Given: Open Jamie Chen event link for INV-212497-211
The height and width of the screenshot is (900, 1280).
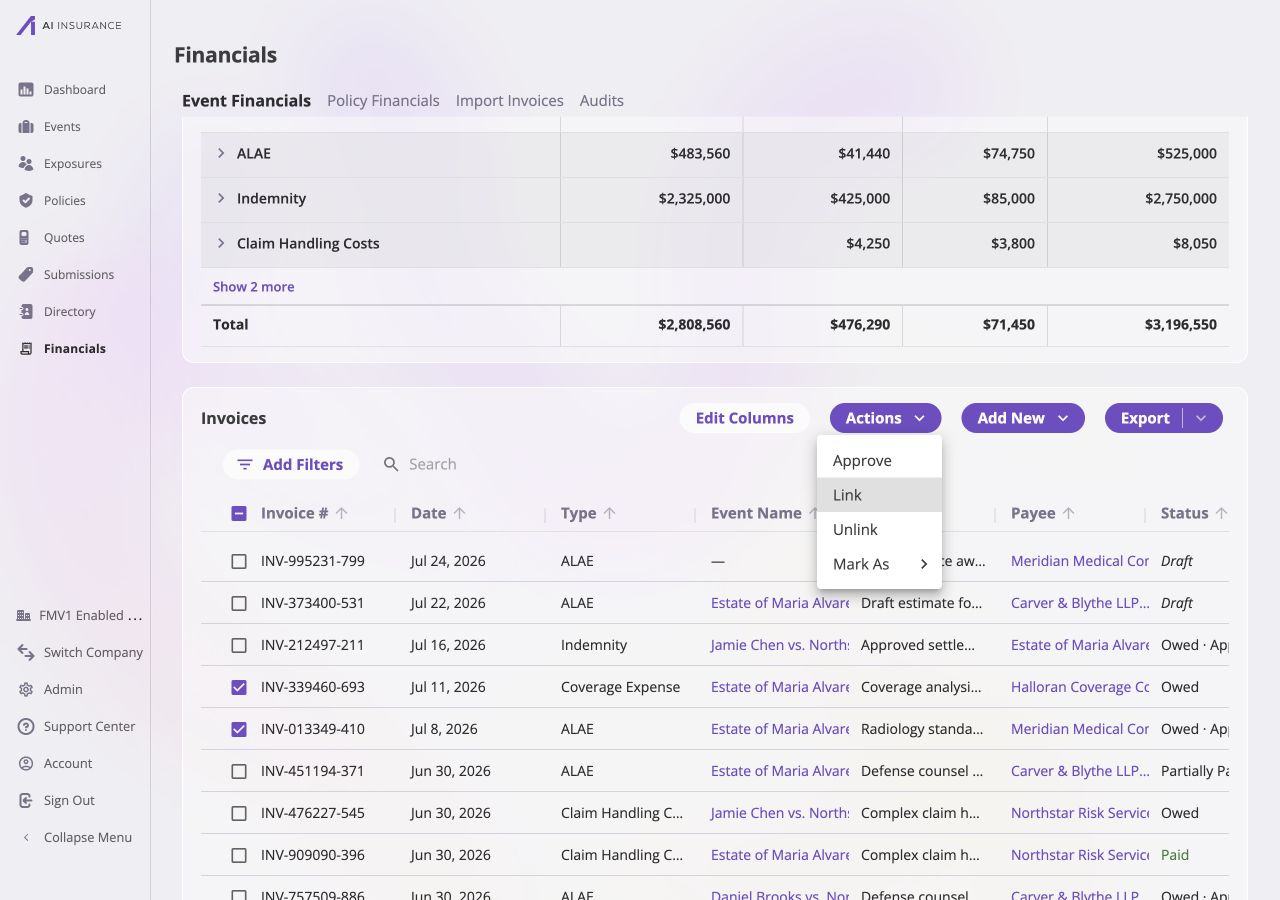Looking at the screenshot, I should click(x=780, y=646).
